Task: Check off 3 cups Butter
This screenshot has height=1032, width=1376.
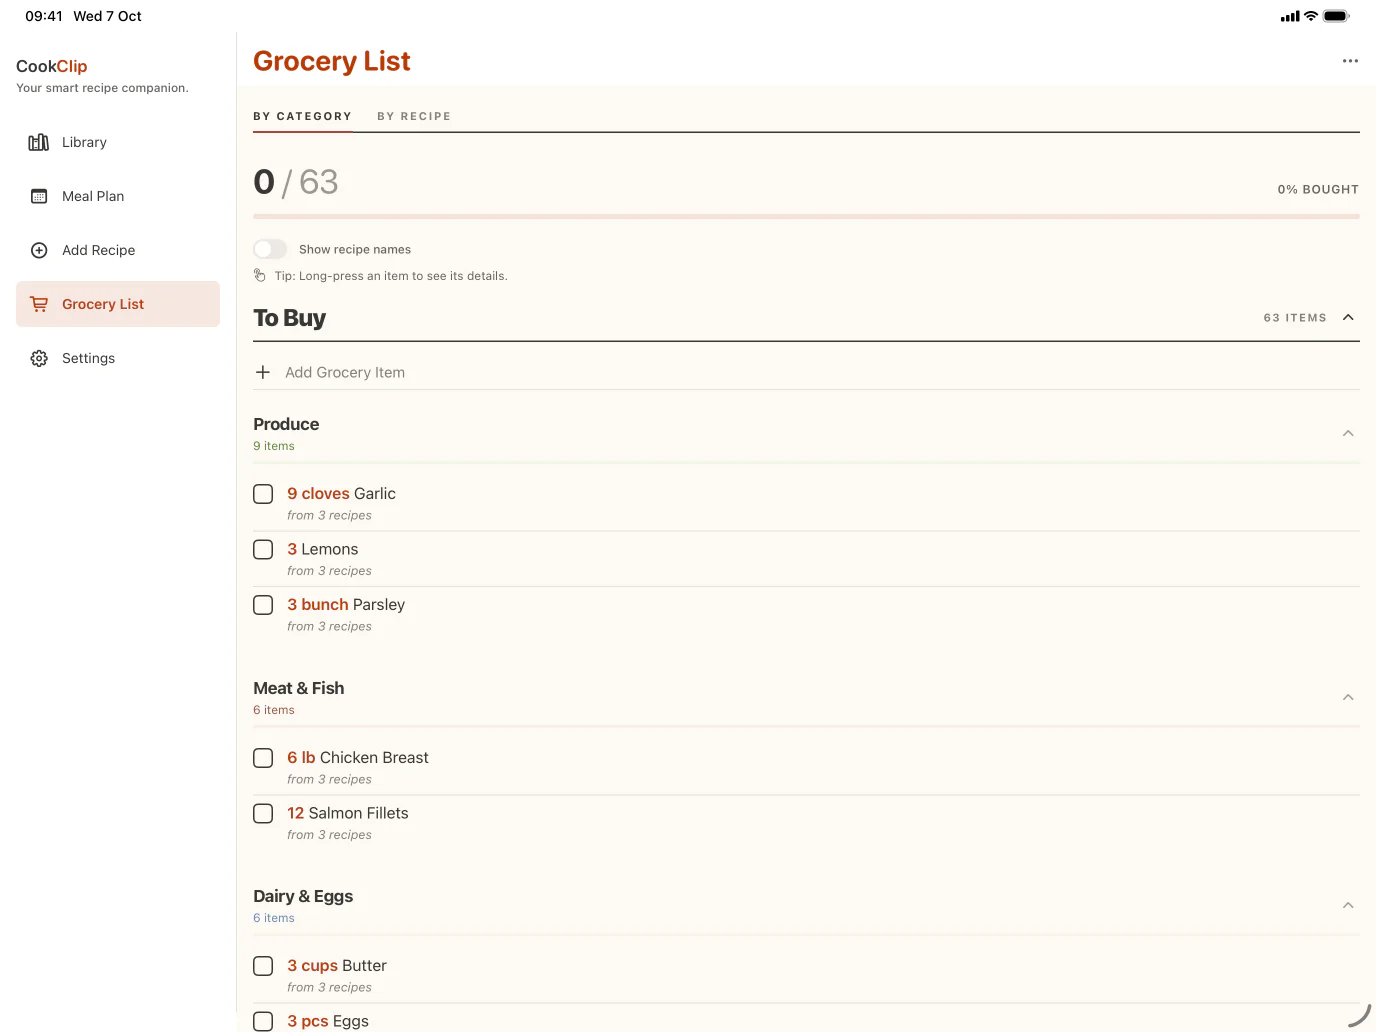Action: [x=263, y=966]
